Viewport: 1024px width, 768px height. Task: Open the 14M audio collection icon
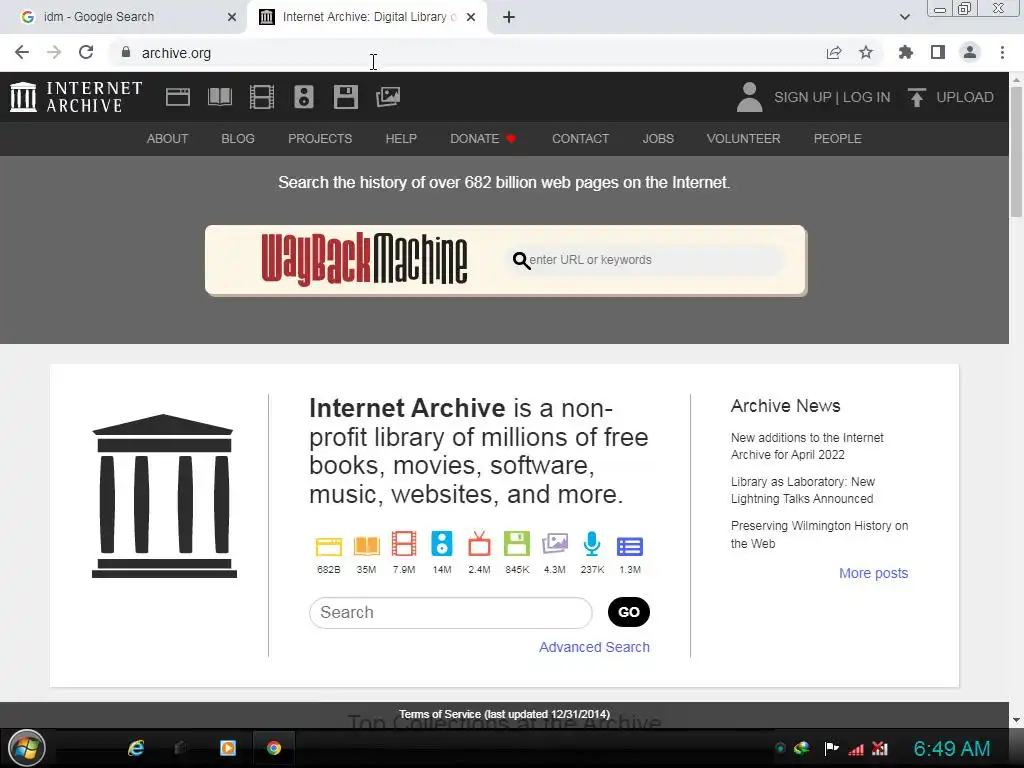[442, 544]
